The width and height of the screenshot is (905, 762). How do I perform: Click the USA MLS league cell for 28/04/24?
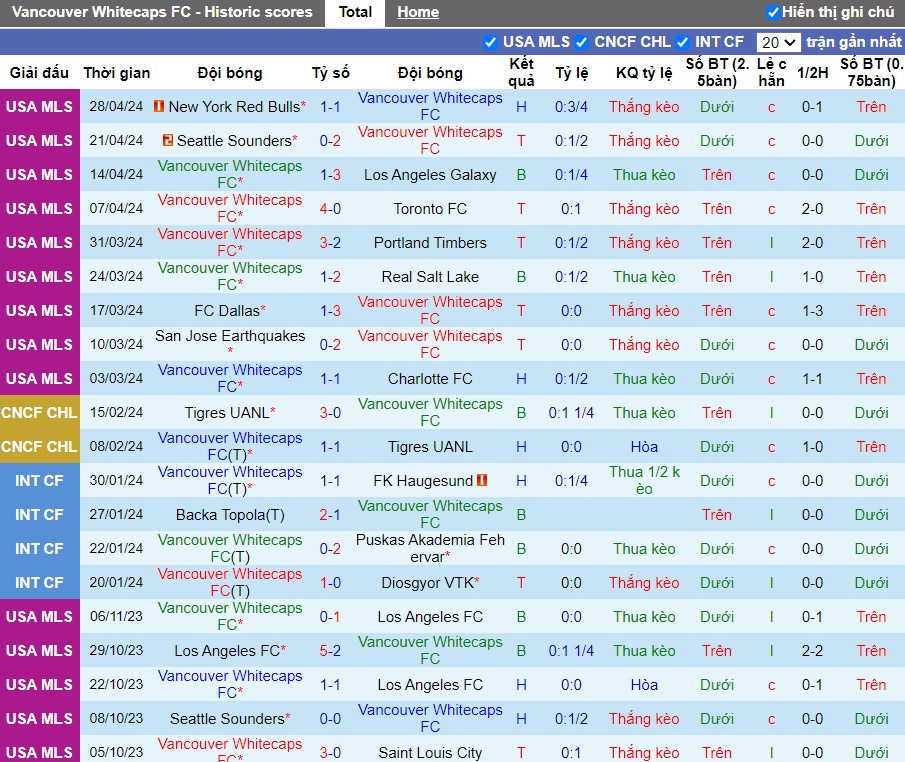[x=39, y=107]
